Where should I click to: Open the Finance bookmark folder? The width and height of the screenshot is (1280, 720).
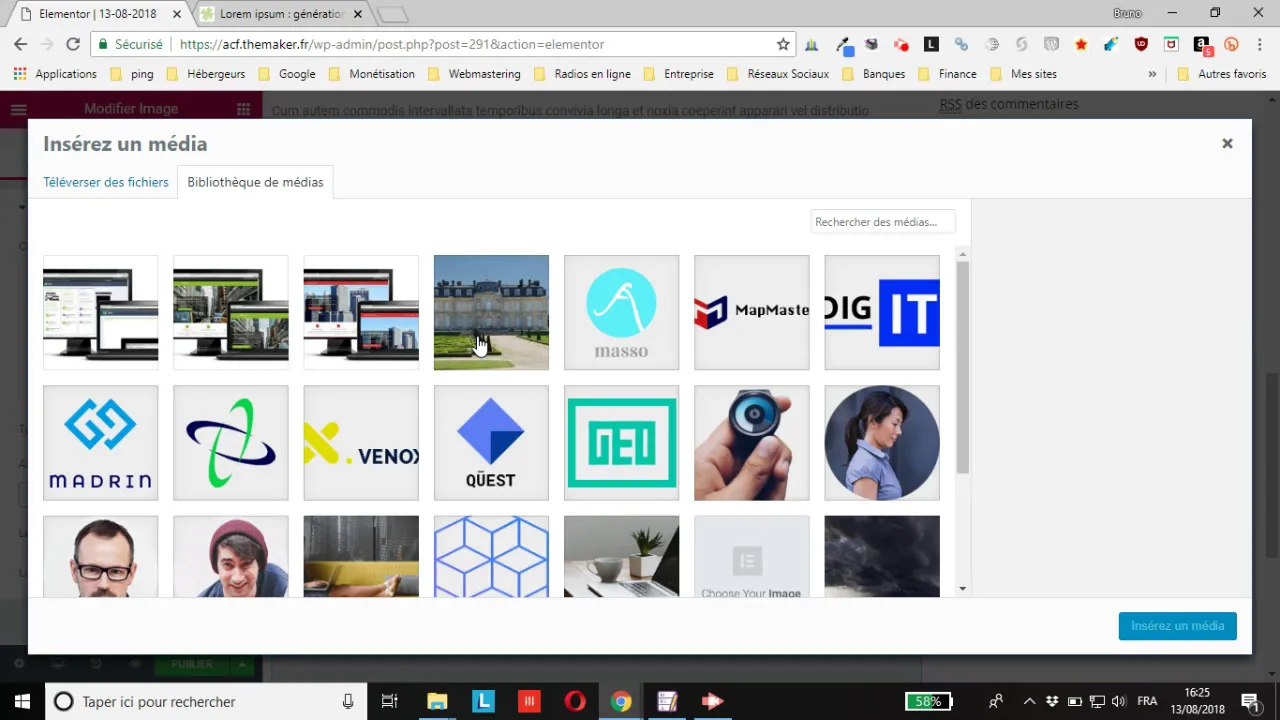point(946,74)
